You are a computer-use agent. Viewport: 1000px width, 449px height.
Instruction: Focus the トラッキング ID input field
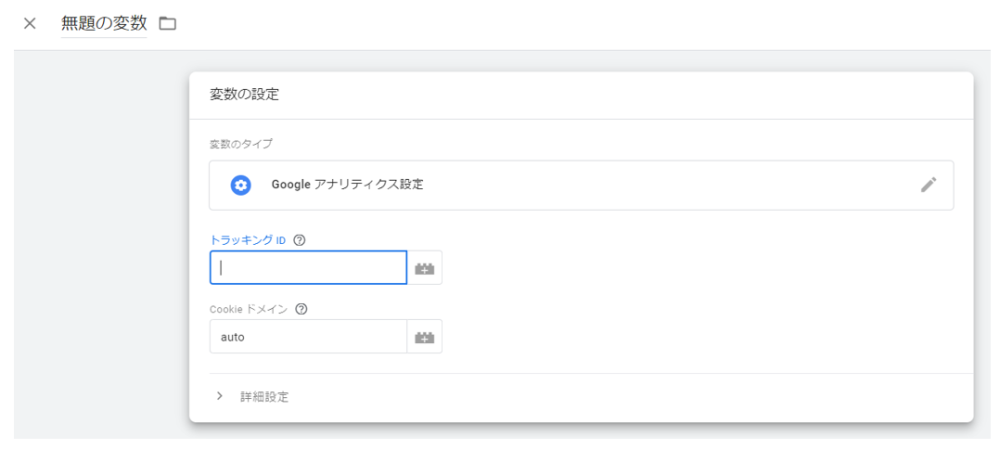[x=308, y=267]
